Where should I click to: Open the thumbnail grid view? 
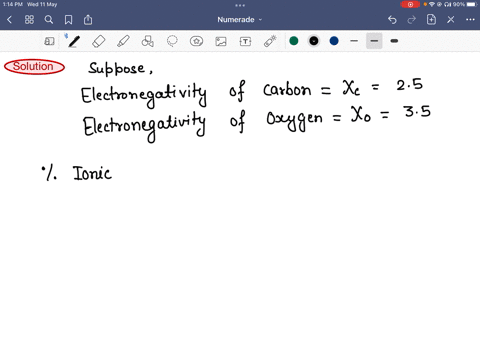pyautogui.click(x=29, y=20)
